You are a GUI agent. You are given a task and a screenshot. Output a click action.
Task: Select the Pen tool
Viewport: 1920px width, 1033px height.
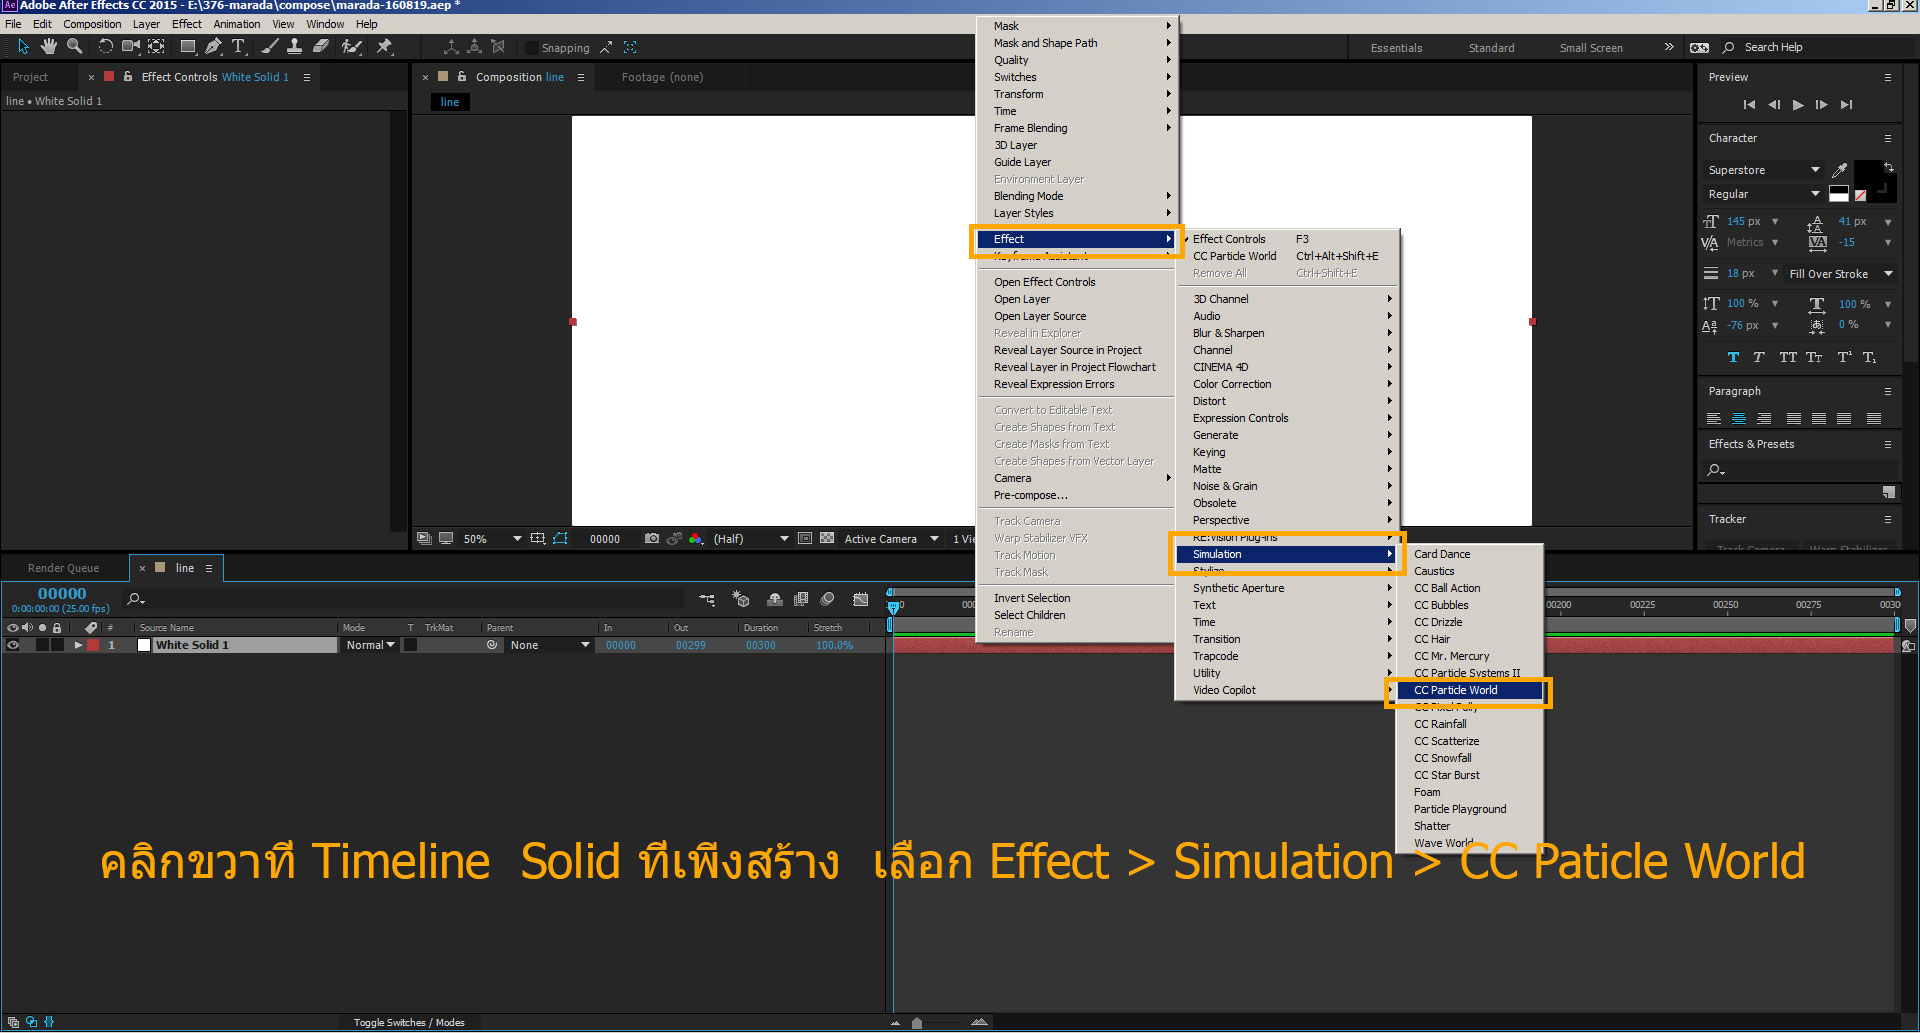pyautogui.click(x=213, y=47)
